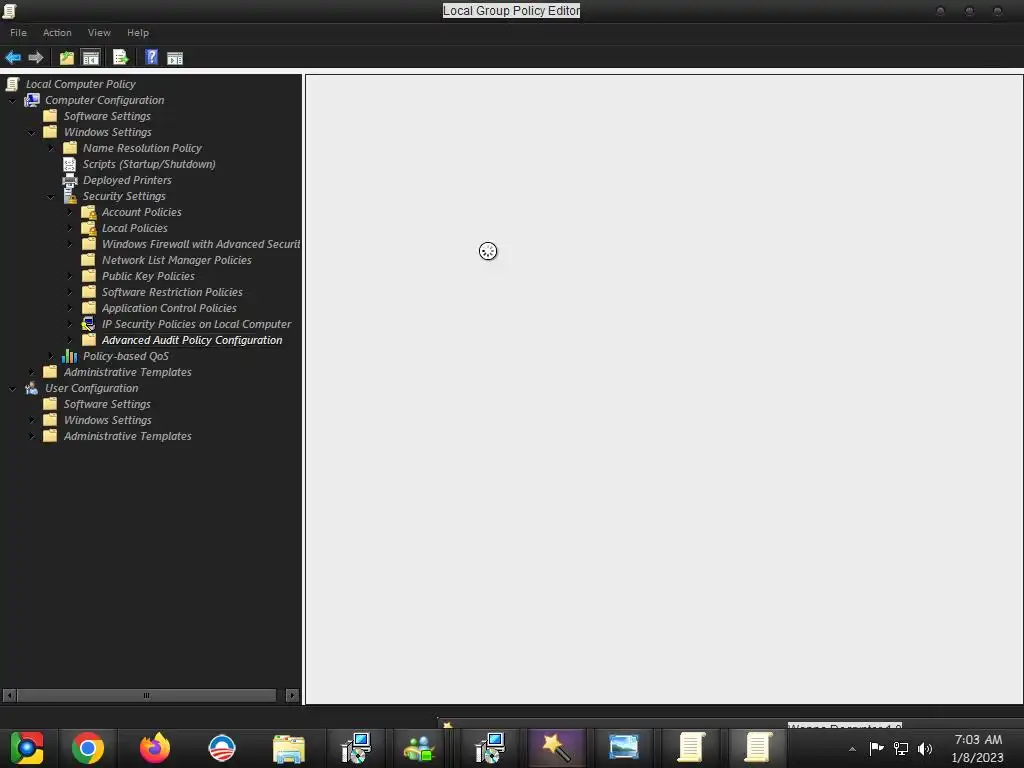This screenshot has width=1024, height=768.
Task: Click the volume speaker tray icon
Action: (x=925, y=748)
